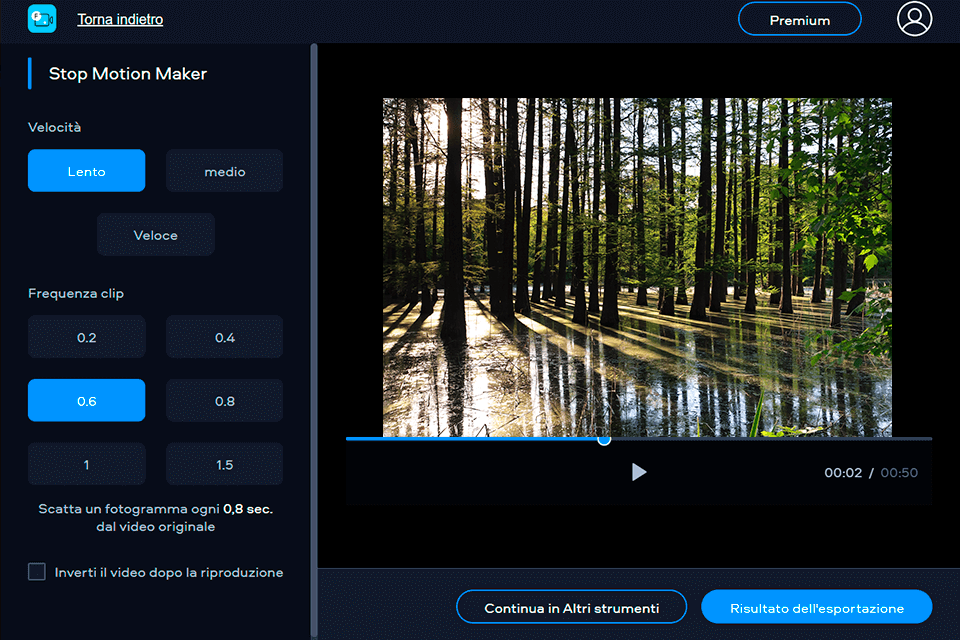Image resolution: width=960 pixels, height=640 pixels.
Task: Change frequency to 0.8 seconds
Action: [224, 400]
